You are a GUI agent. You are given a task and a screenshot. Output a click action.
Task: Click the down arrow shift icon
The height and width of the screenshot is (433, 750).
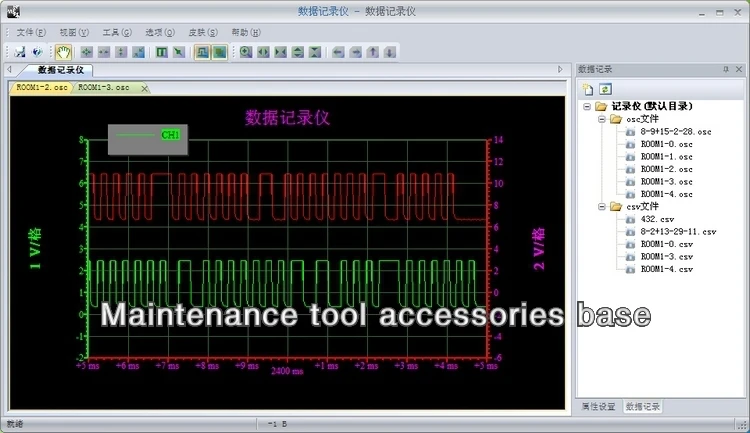click(390, 52)
